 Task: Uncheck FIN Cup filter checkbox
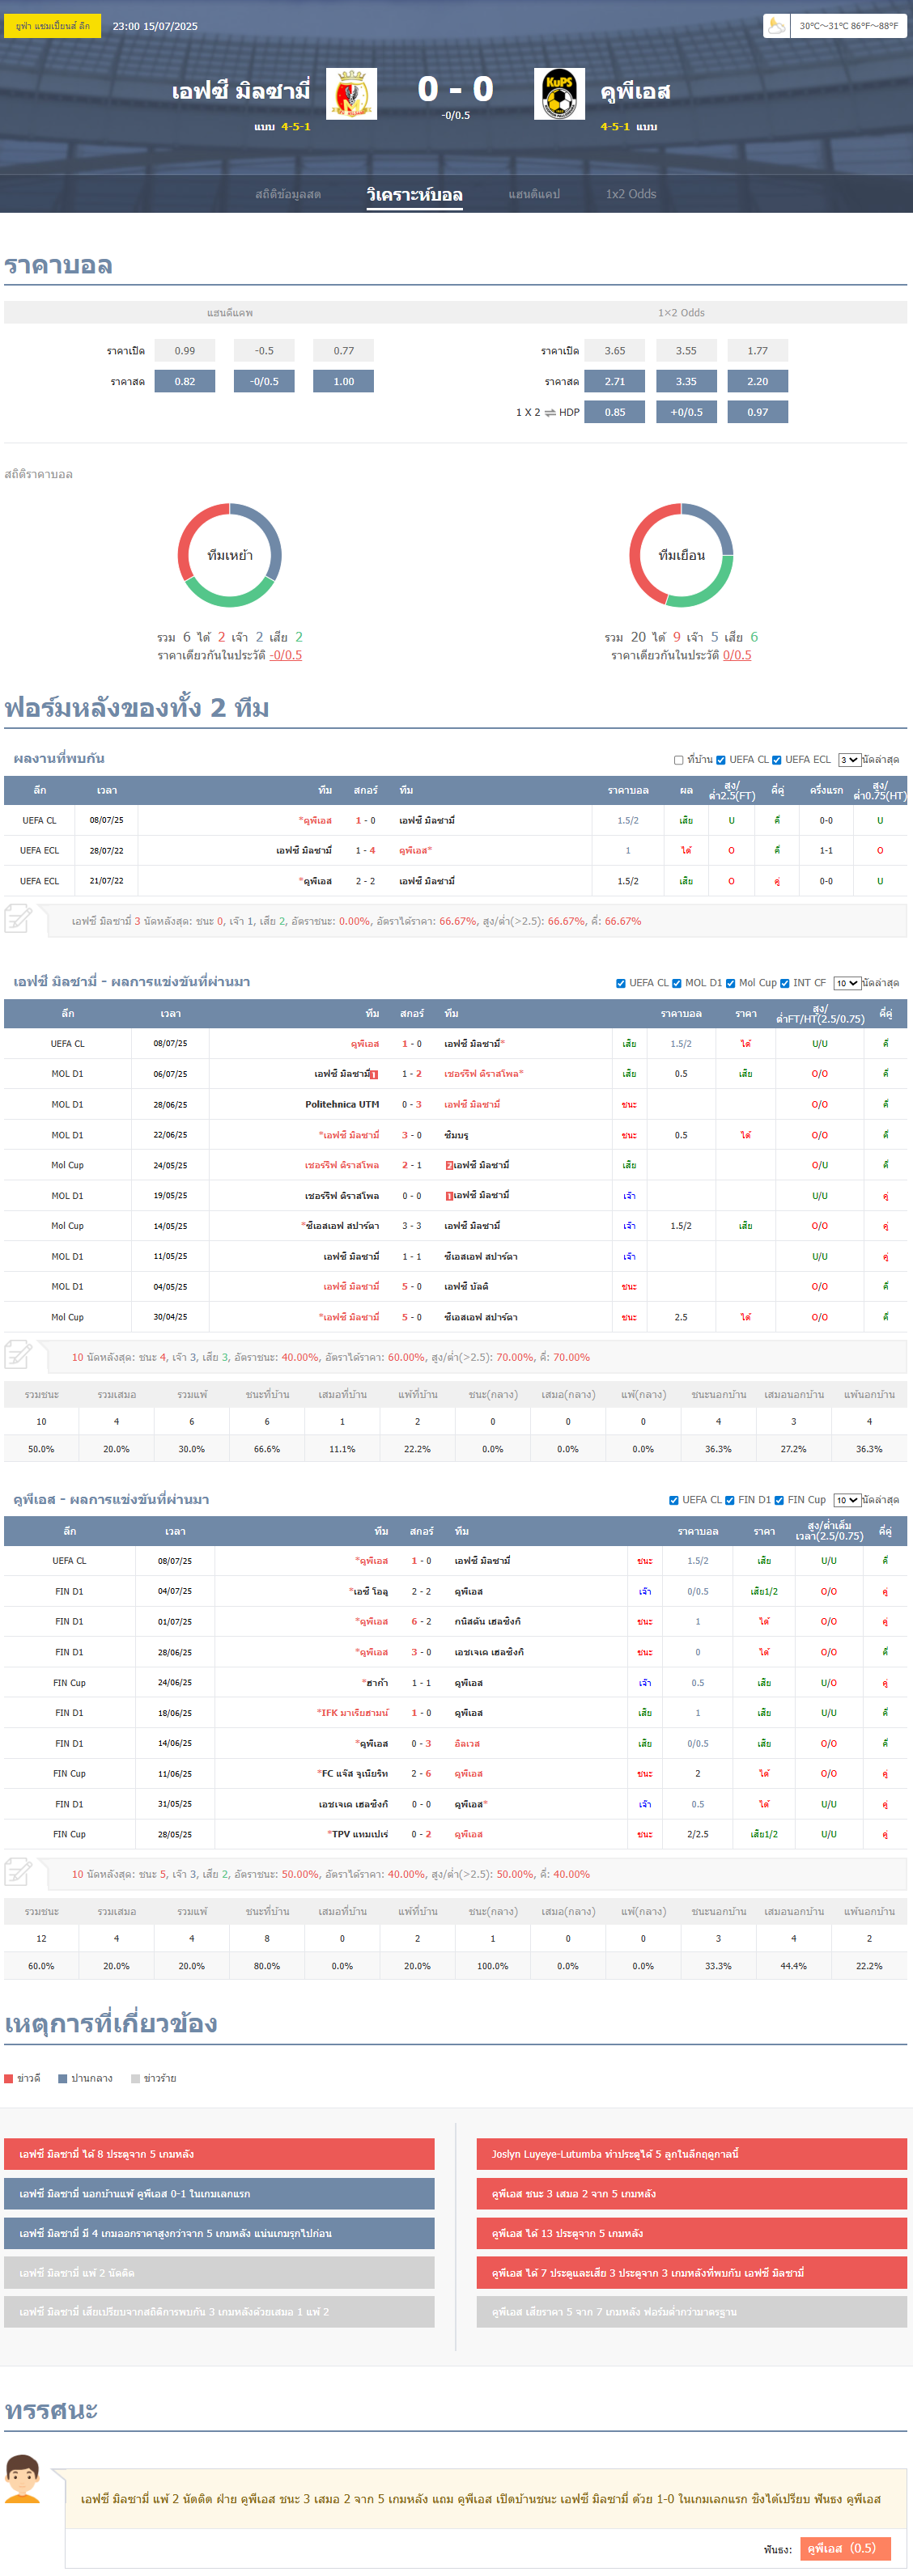[x=779, y=1500]
